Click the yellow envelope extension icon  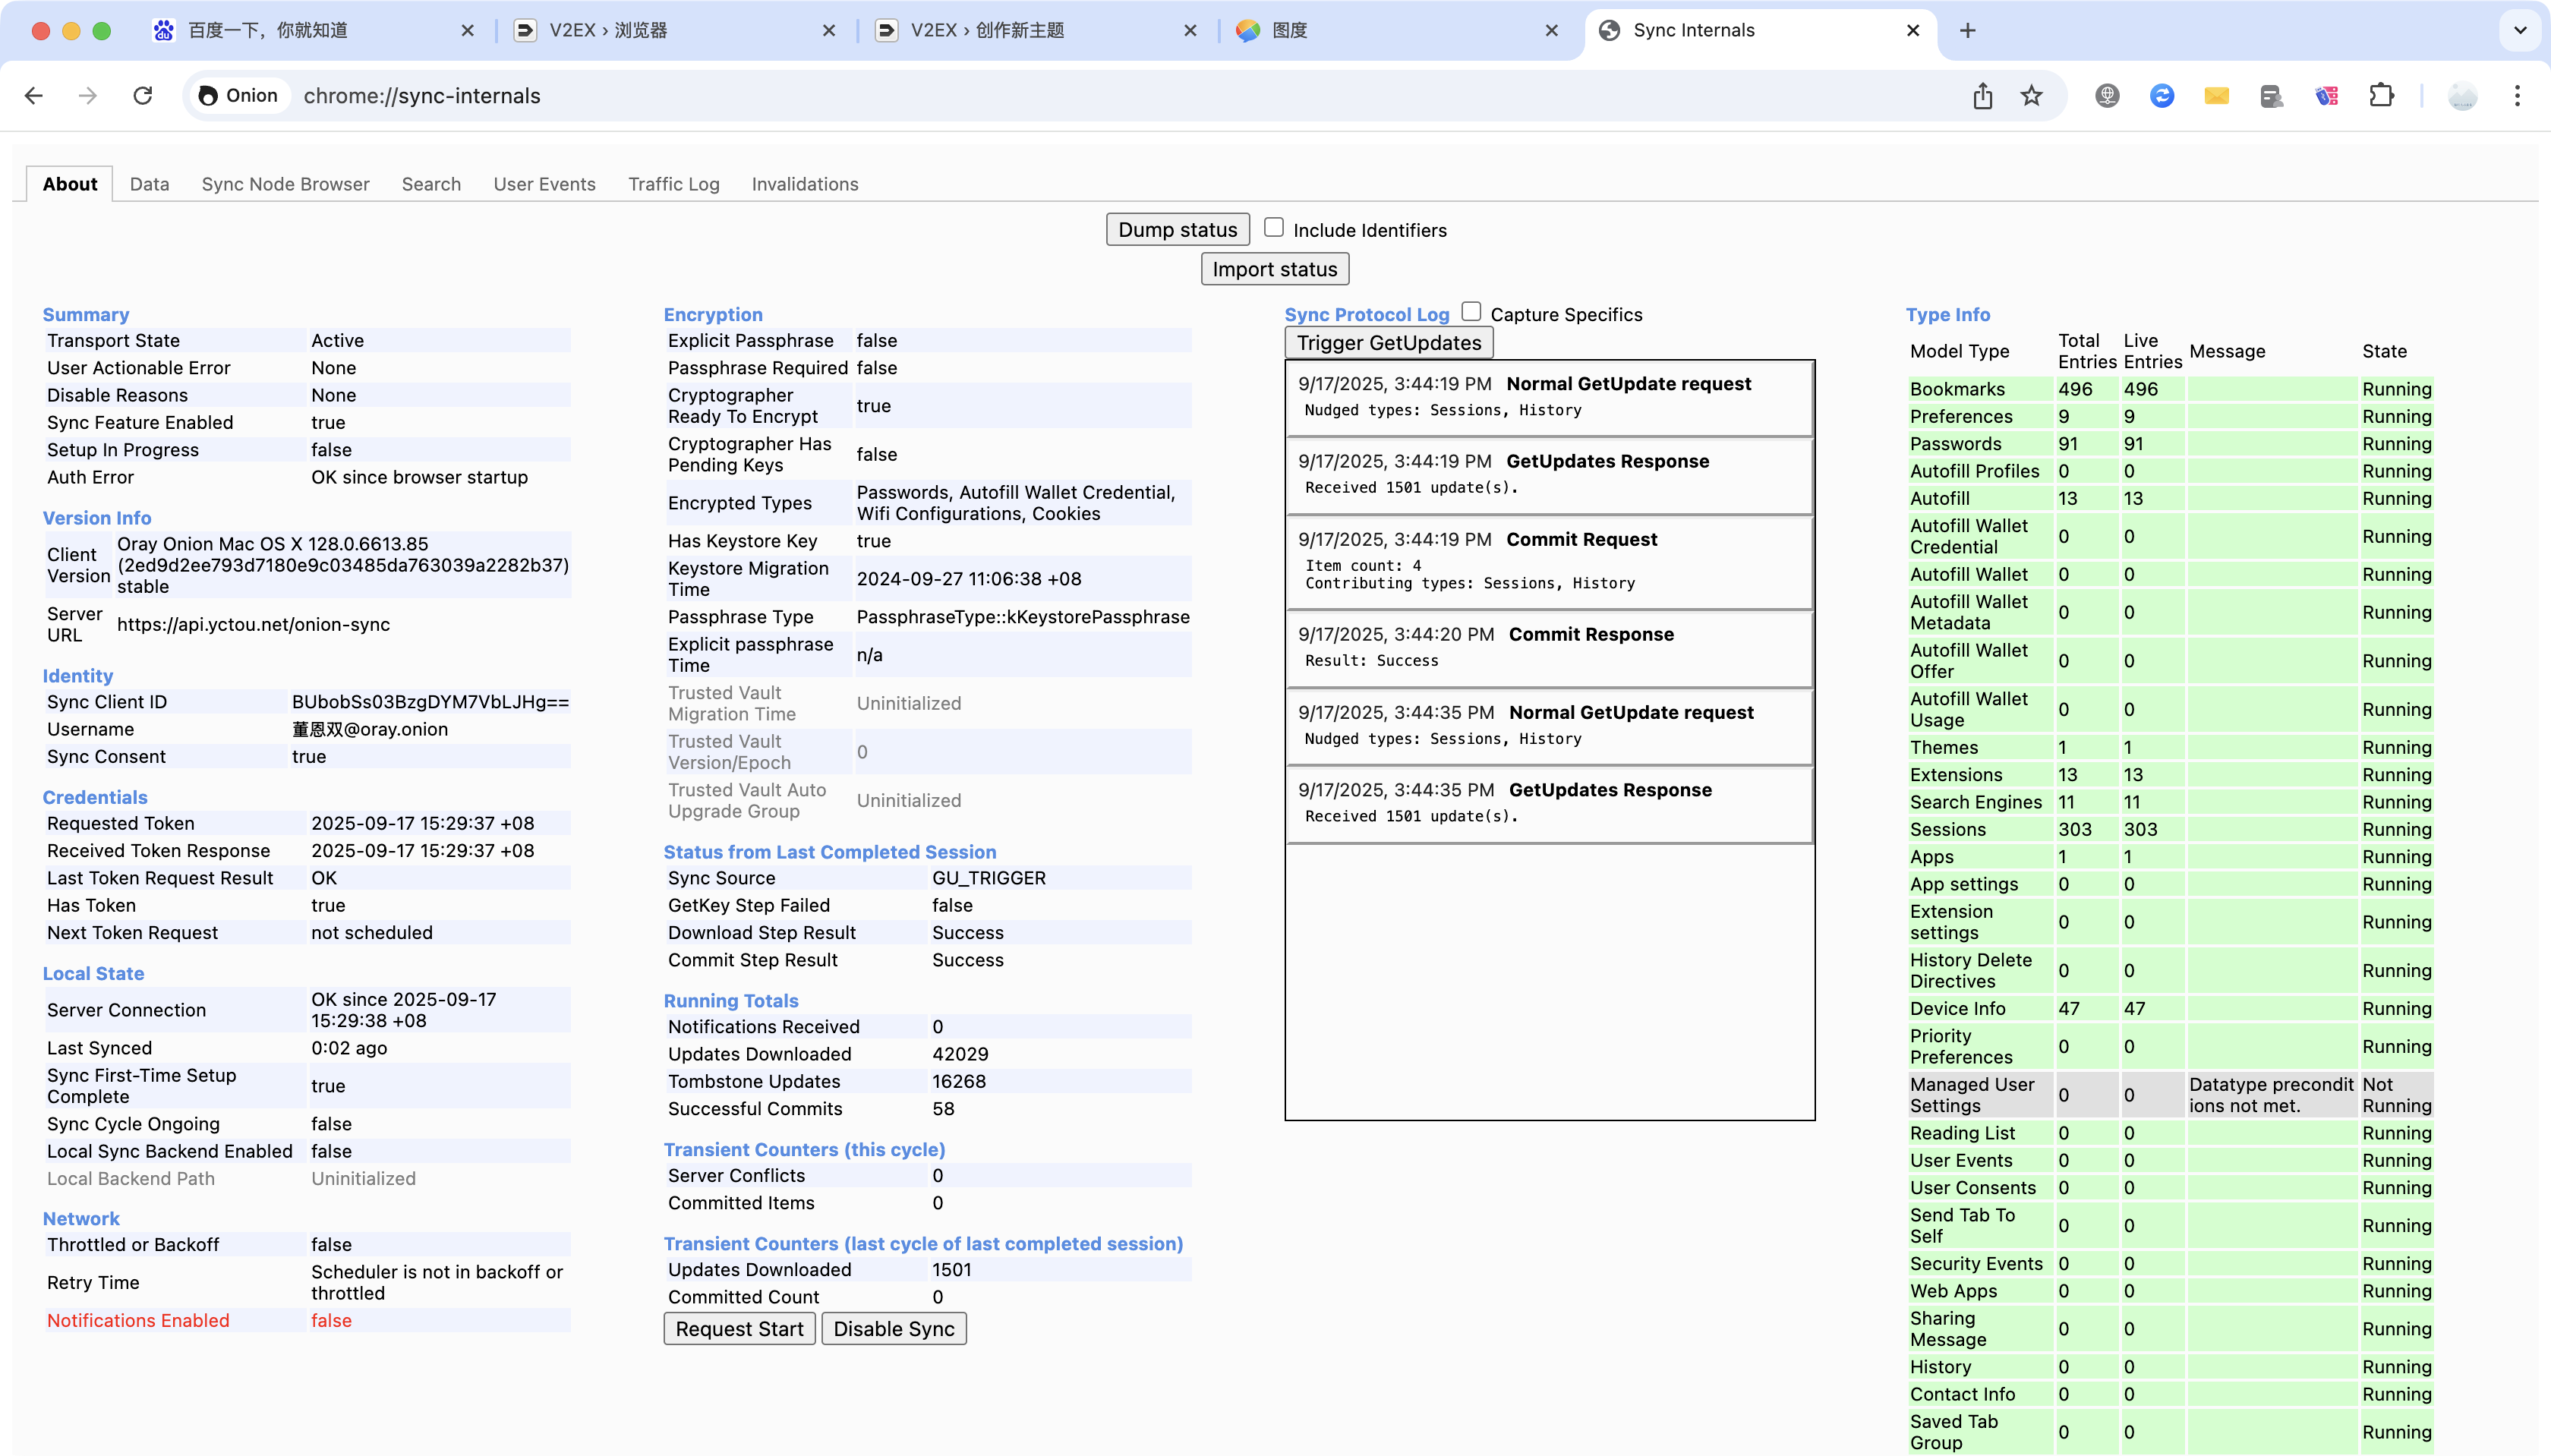click(2216, 96)
